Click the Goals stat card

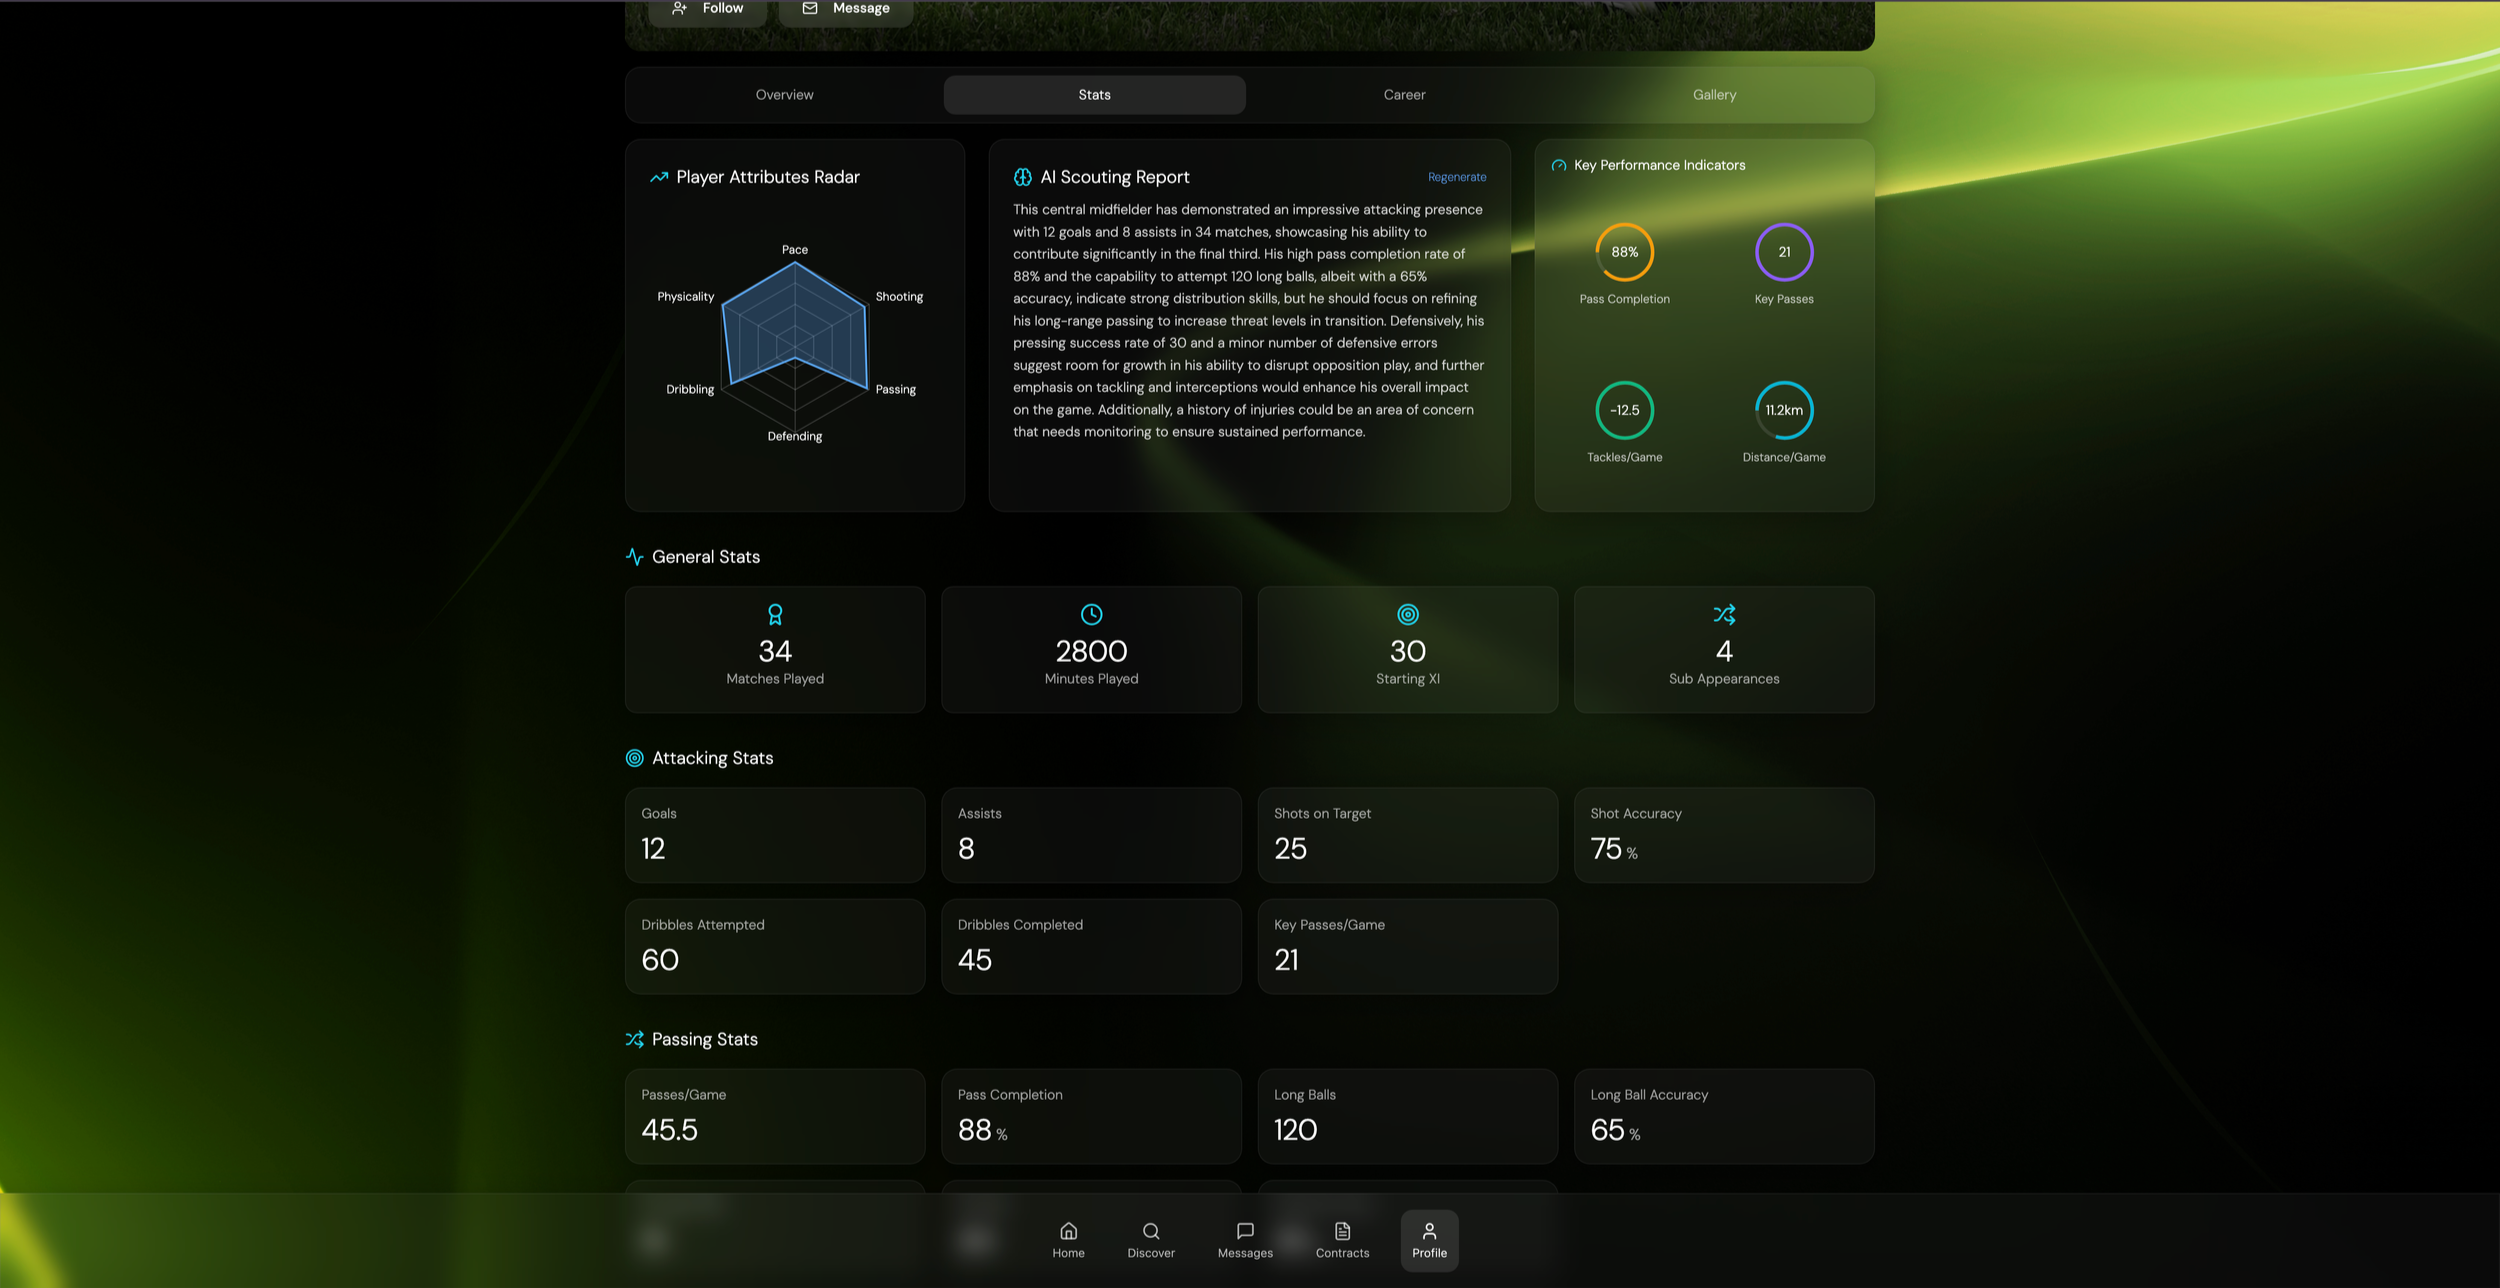pos(775,834)
